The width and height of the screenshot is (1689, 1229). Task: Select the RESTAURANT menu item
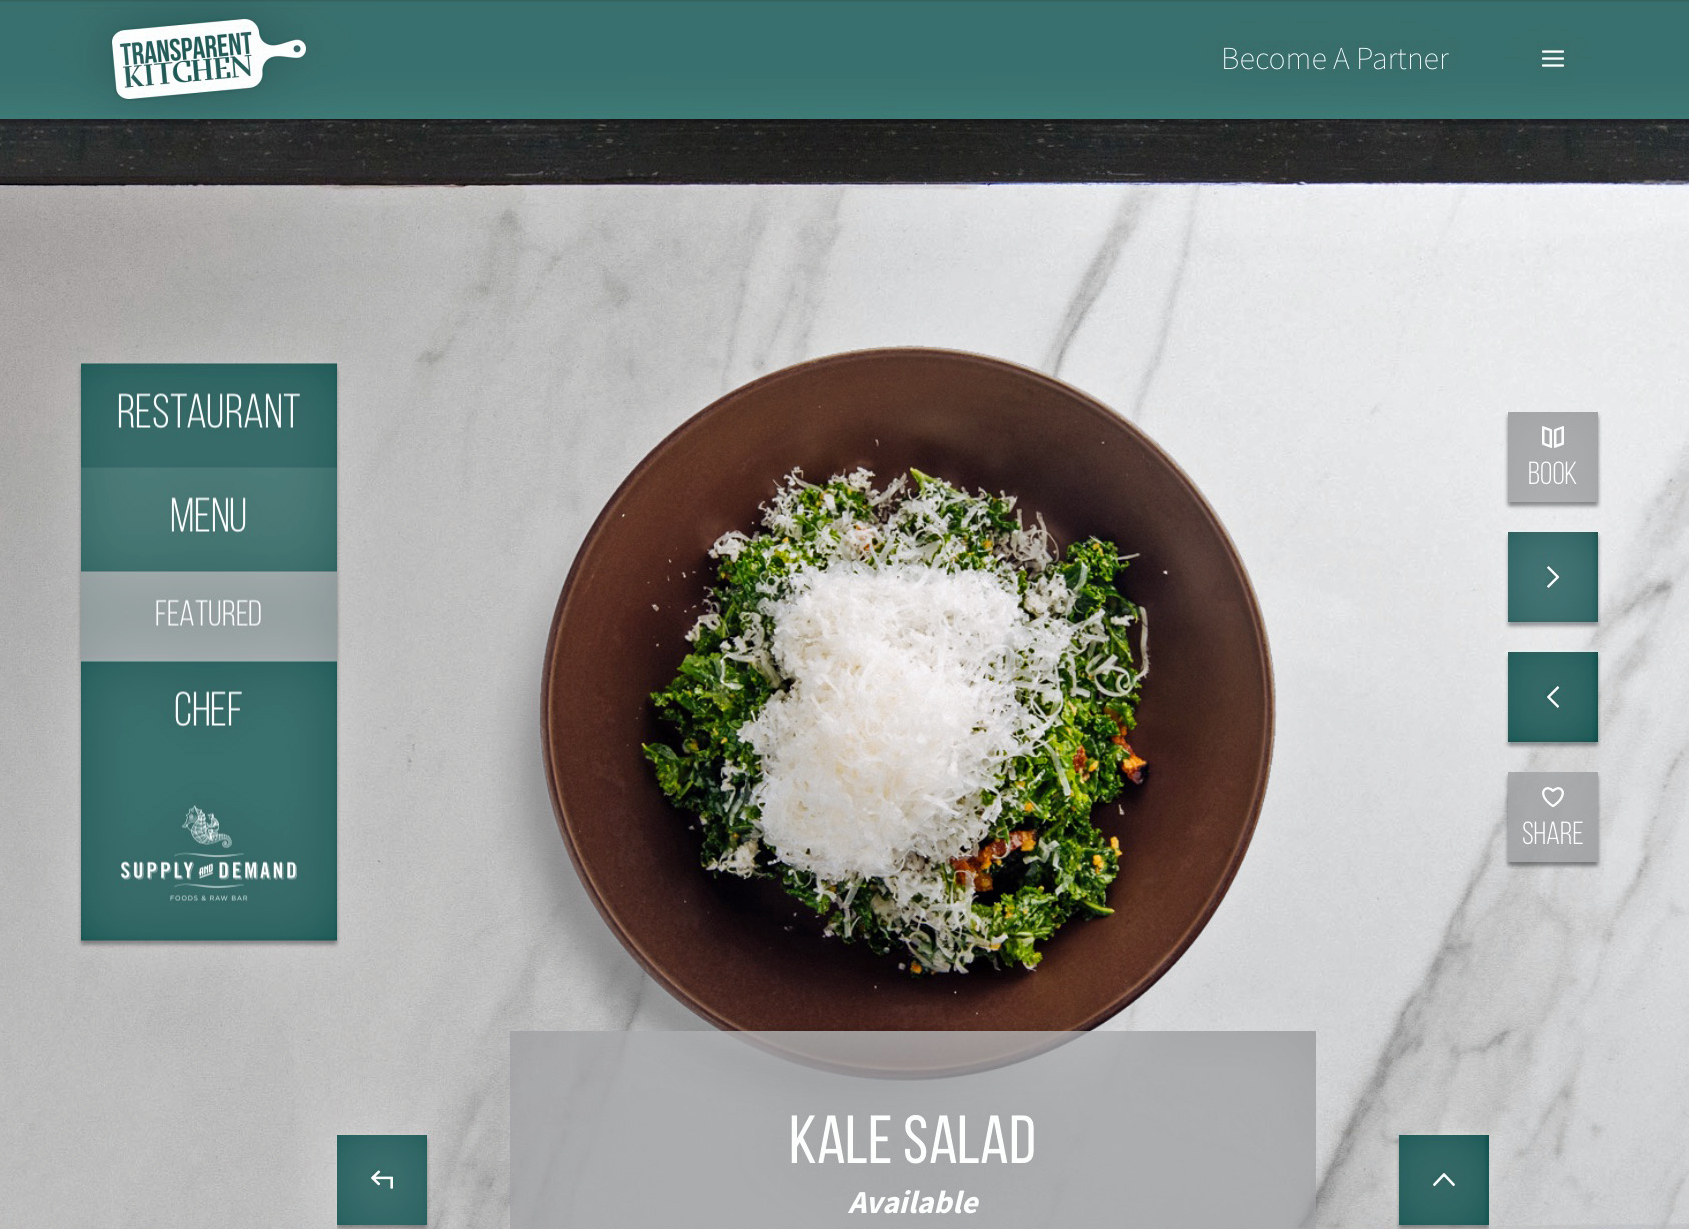[209, 412]
